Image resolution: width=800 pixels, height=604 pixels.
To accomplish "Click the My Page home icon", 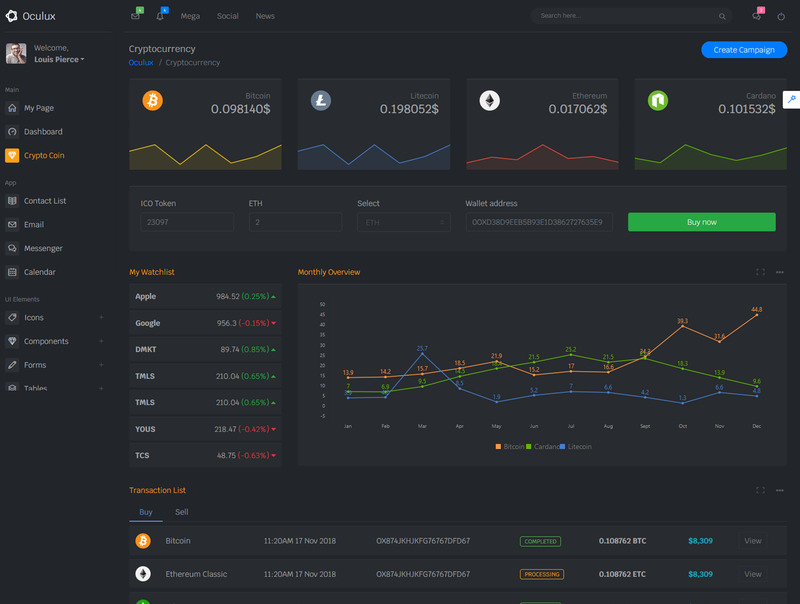I will tap(12, 108).
